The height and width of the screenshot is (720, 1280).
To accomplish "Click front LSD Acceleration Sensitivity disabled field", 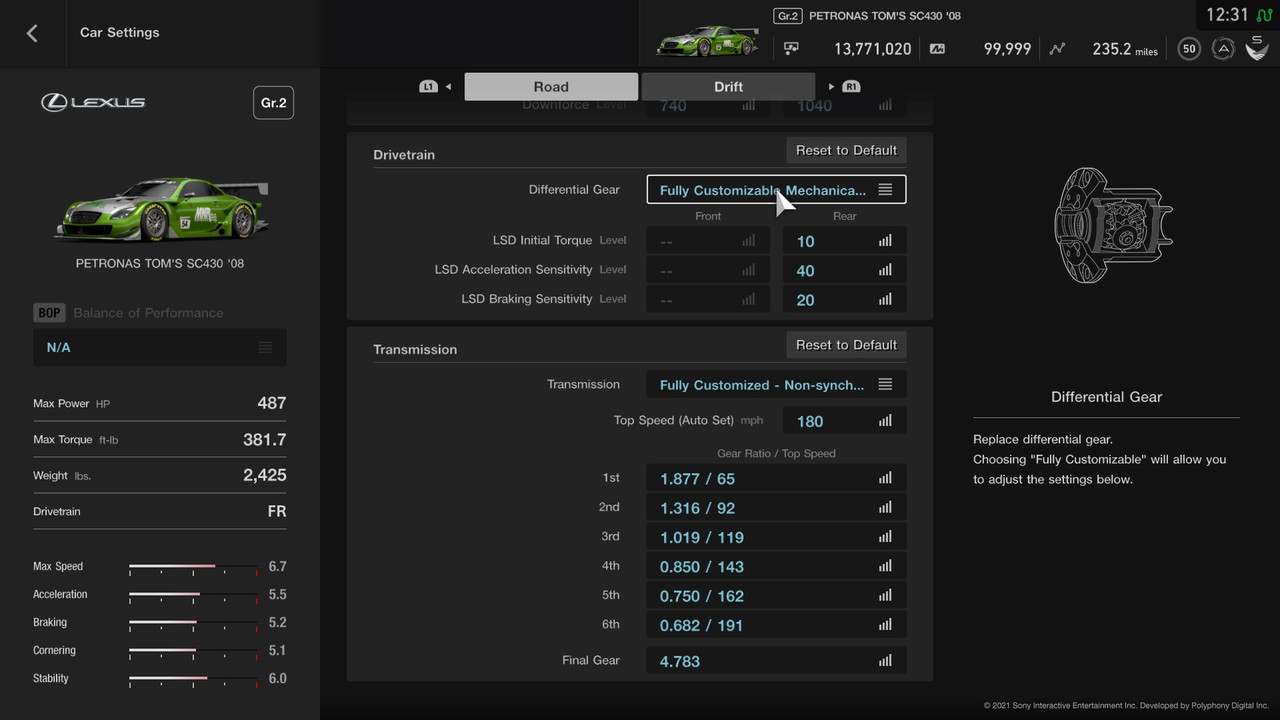I will [708, 270].
